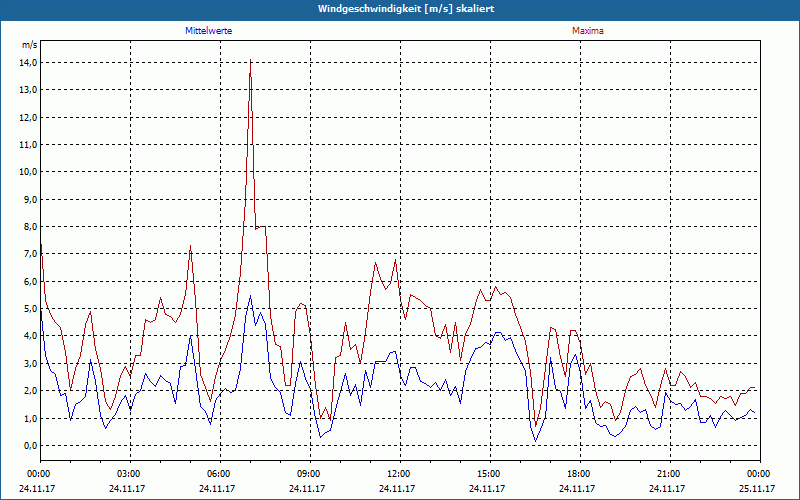Click the 18:00 time axis label
This screenshot has width=800, height=500.
pos(580,474)
